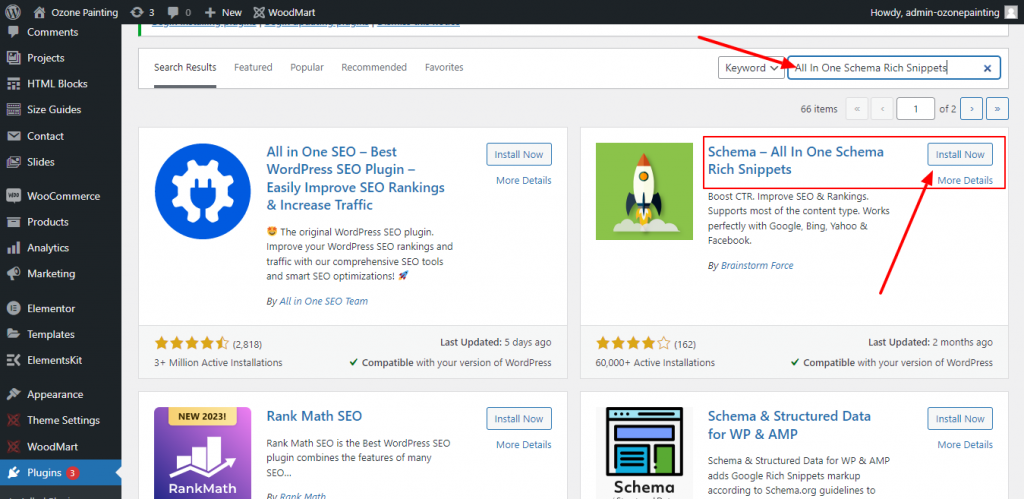This screenshot has height=499, width=1024.
Task: Clear the plugin search field
Action: point(987,68)
